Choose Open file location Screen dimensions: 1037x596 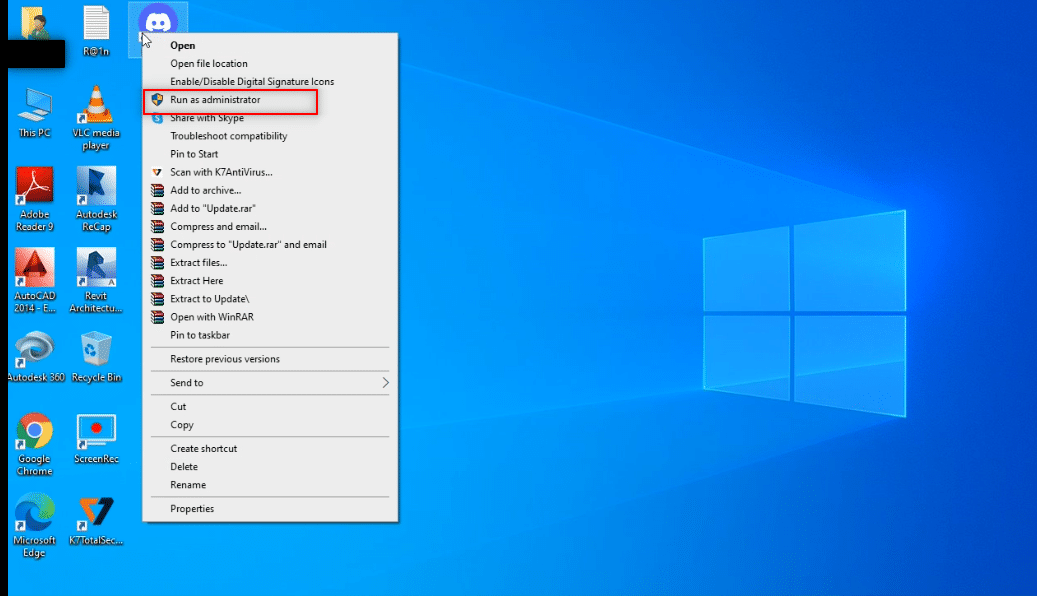pyautogui.click(x=270, y=64)
